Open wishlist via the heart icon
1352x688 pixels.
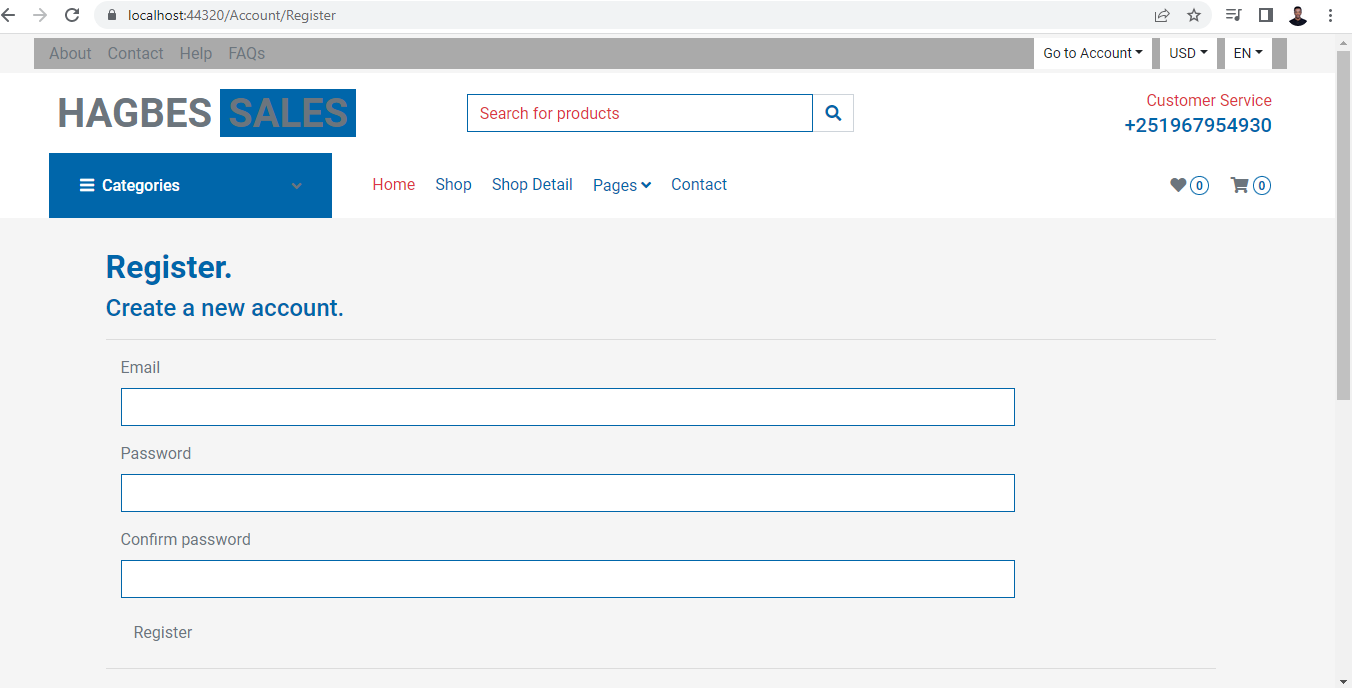[x=1178, y=185]
